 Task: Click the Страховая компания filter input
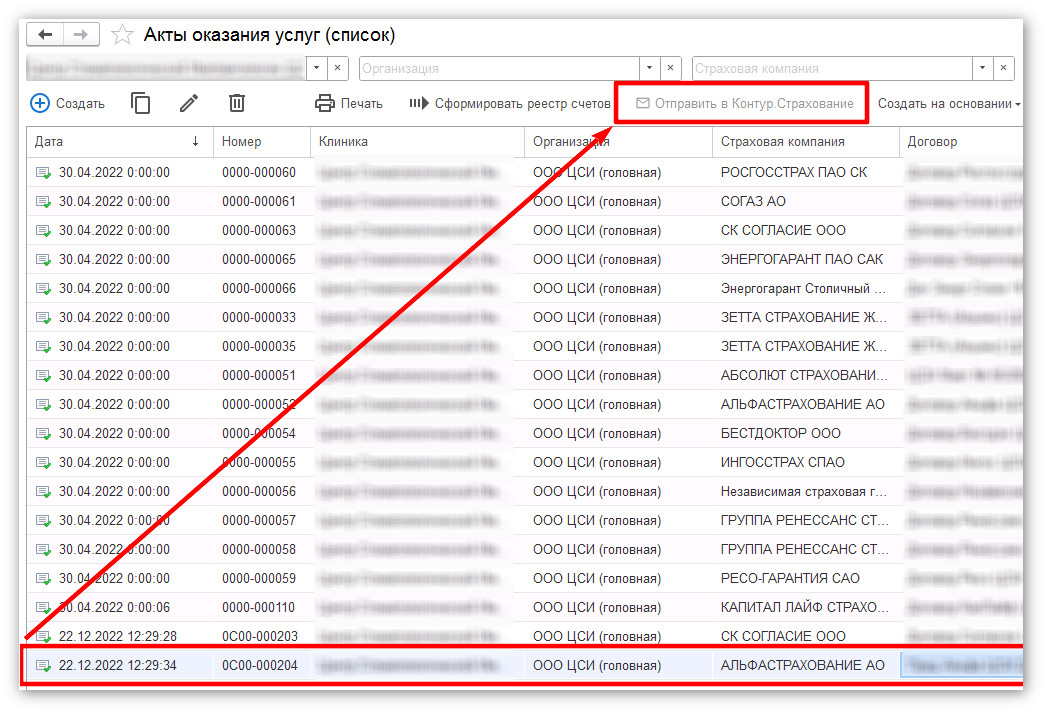tap(832, 68)
